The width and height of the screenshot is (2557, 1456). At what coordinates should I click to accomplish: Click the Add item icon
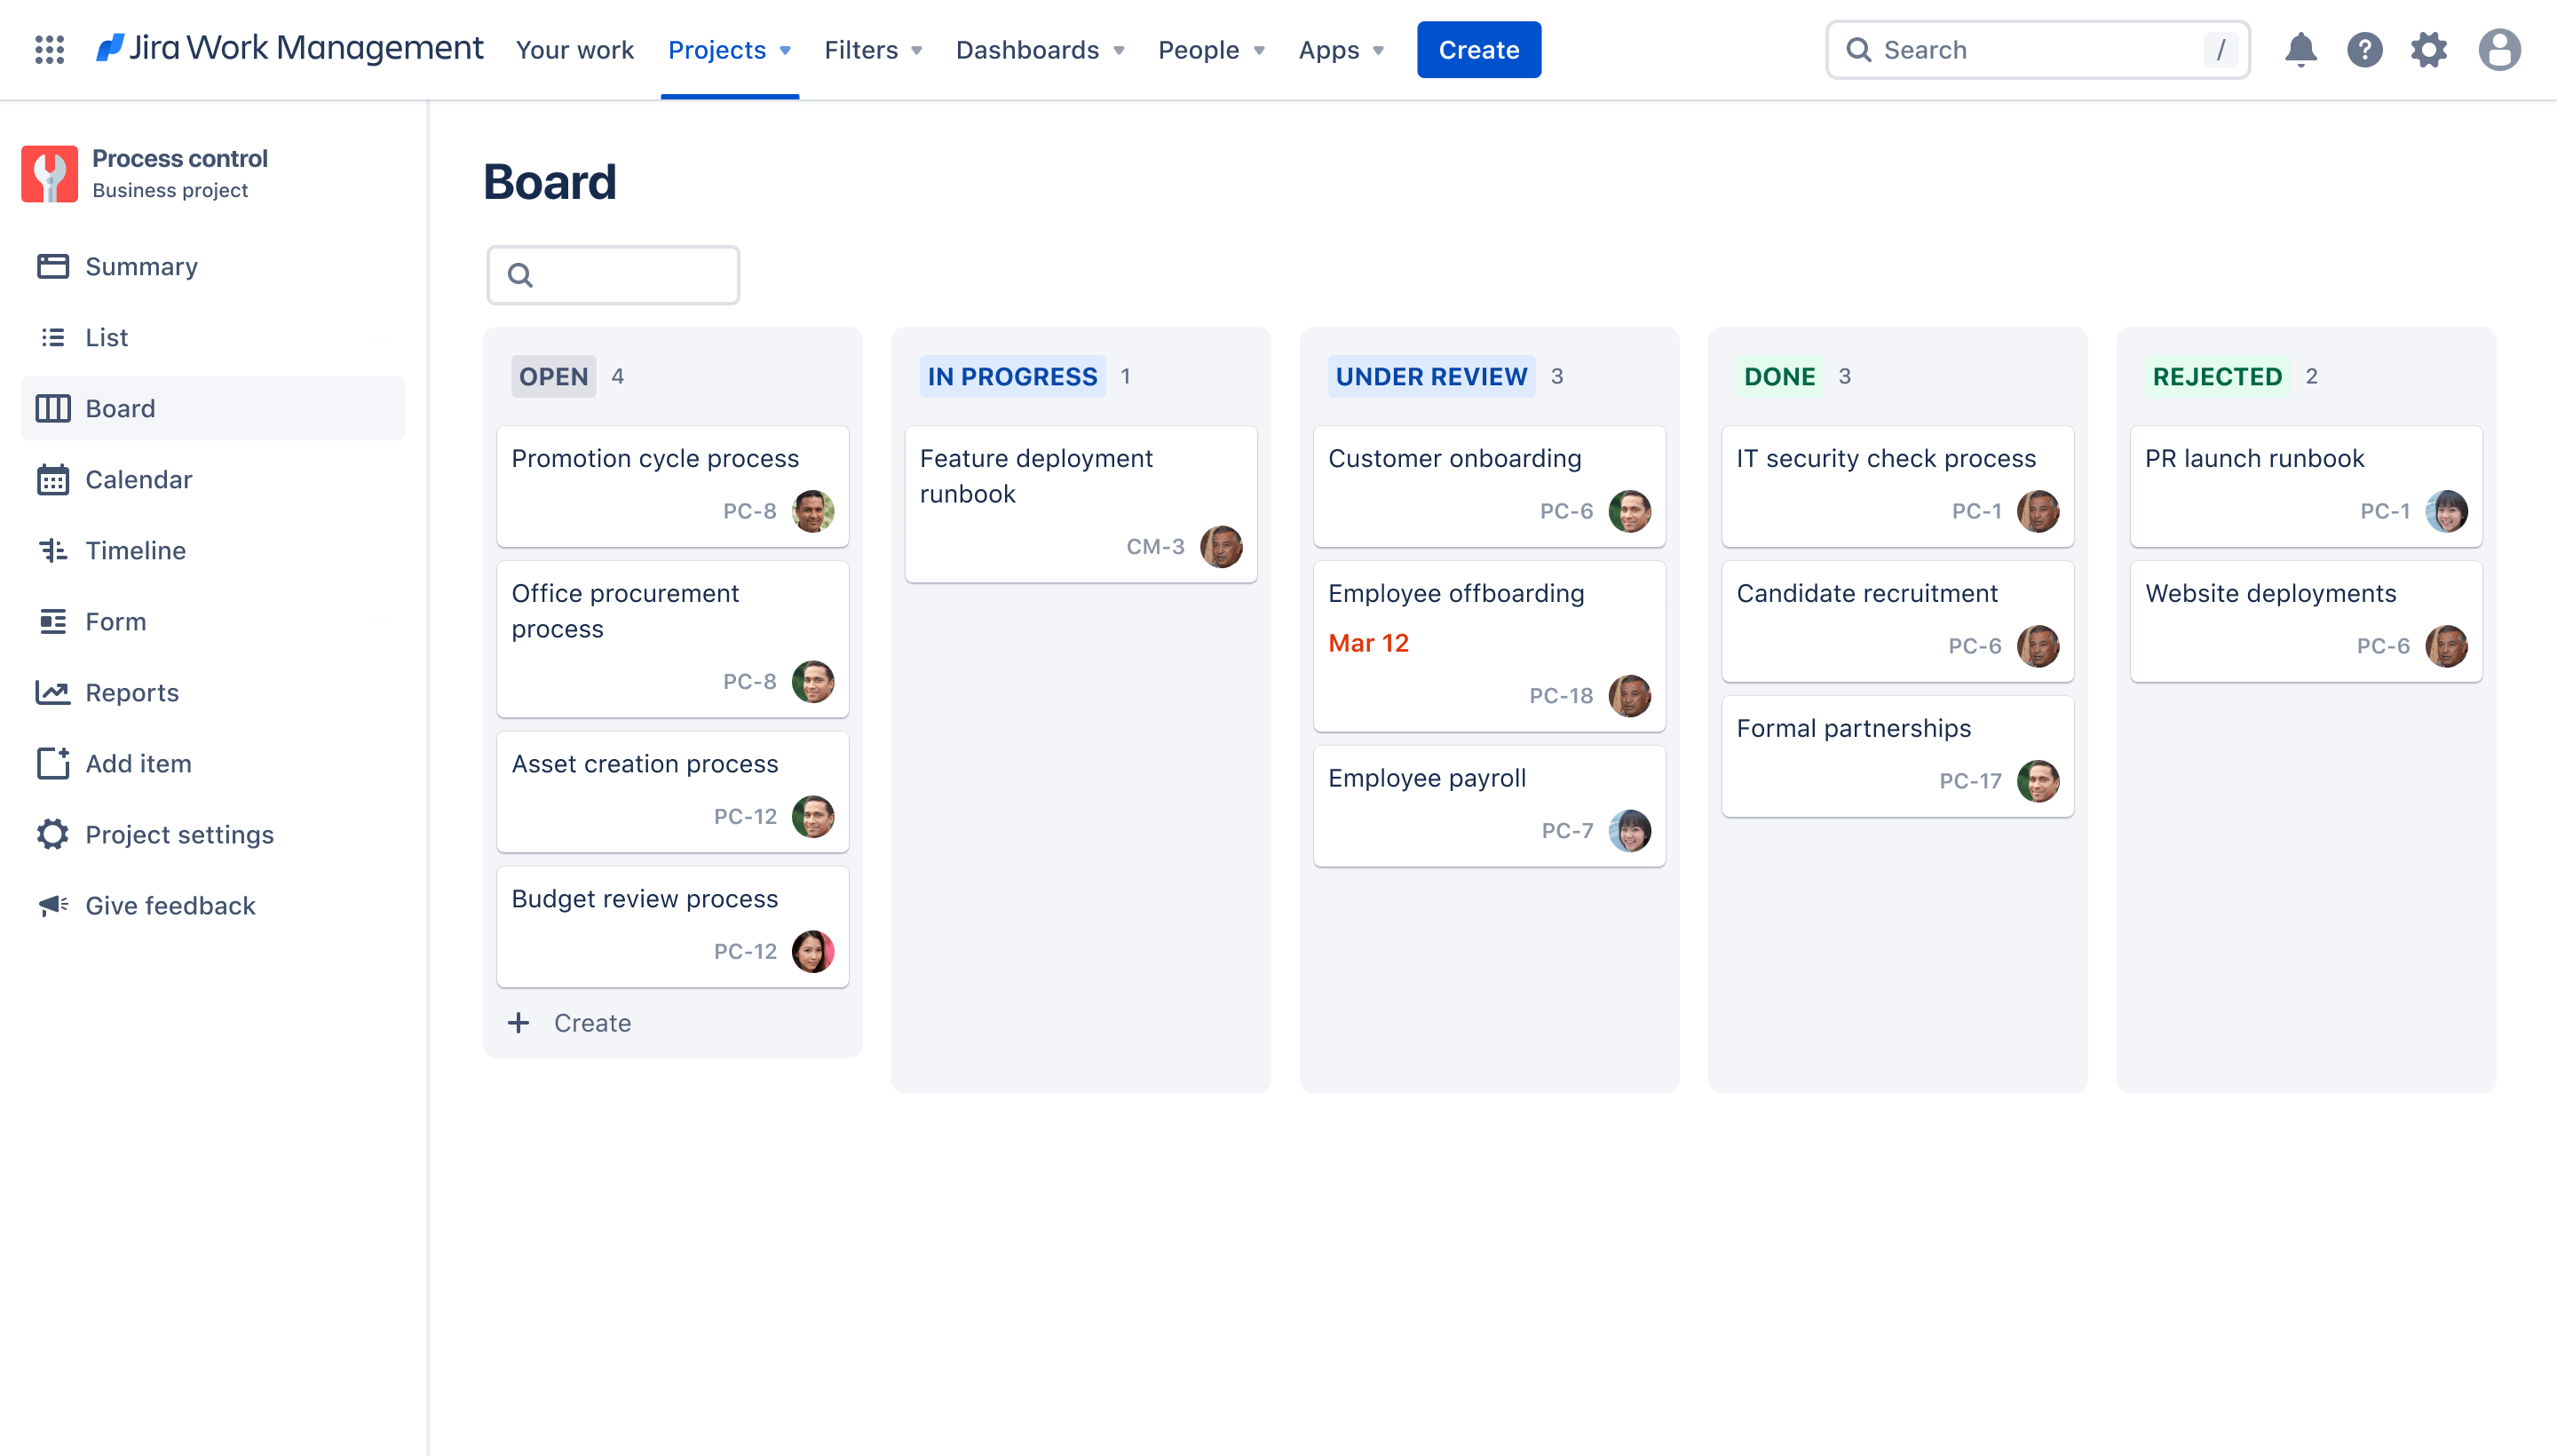point(51,763)
